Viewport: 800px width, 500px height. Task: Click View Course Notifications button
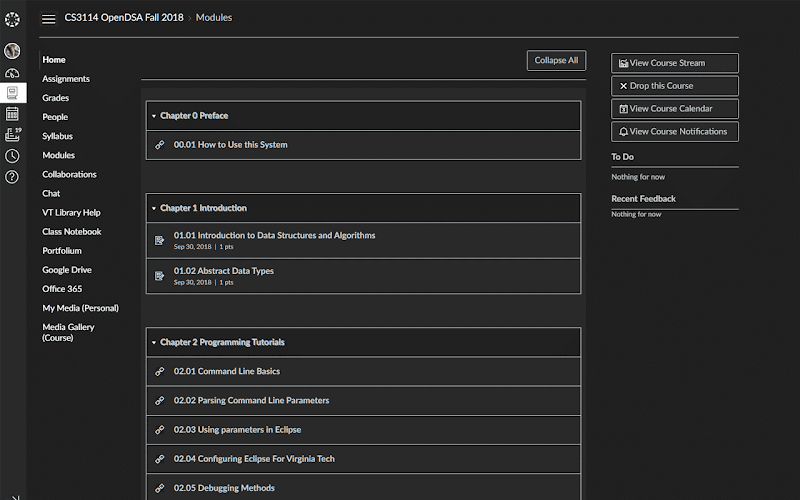[x=674, y=132]
